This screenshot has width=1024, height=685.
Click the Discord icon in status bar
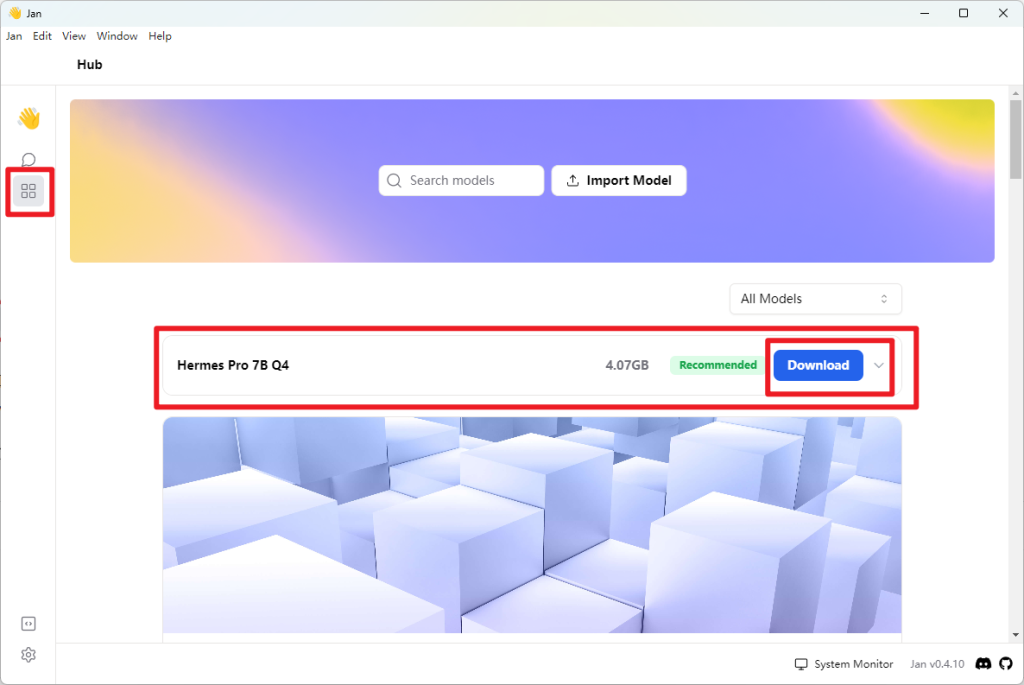pos(983,664)
